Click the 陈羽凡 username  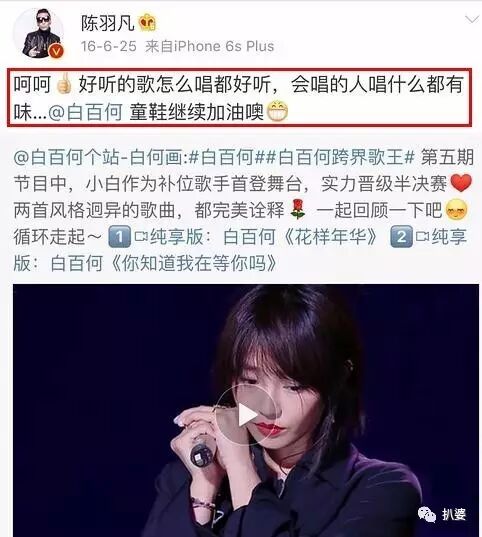(108, 23)
